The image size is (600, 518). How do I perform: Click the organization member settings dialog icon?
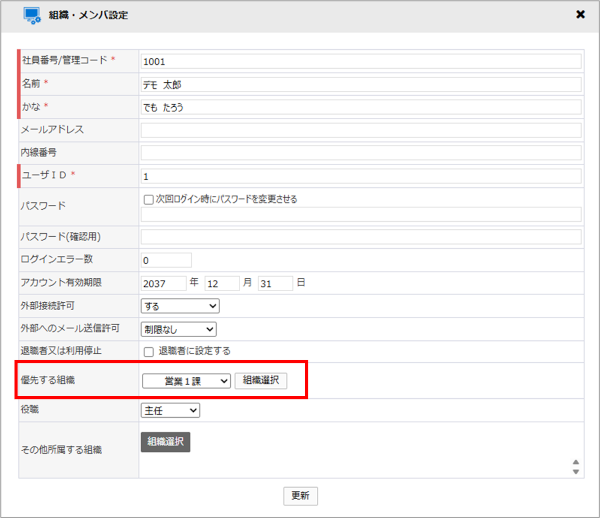click(x=32, y=16)
